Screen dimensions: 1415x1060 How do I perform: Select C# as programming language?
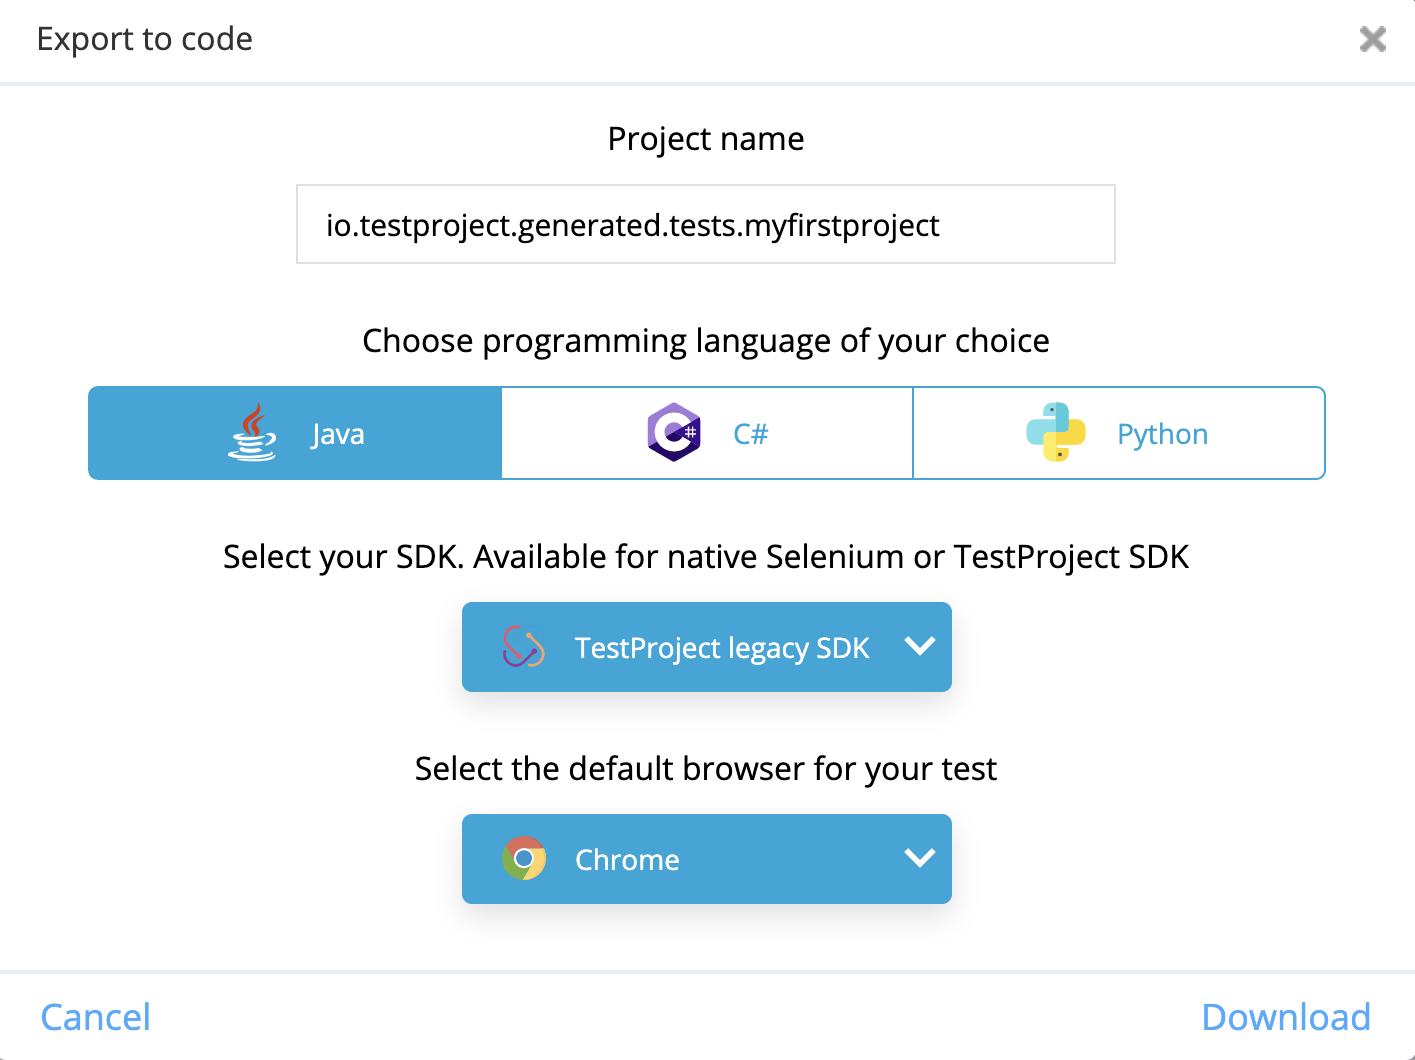(707, 433)
